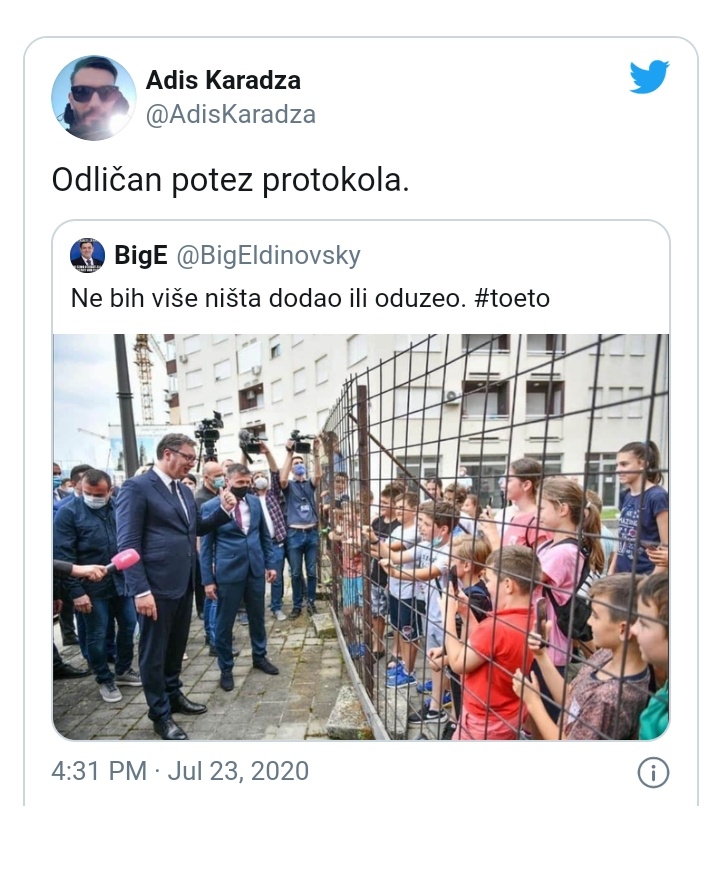
Task: Click the Twitter bird logo icon
Action: [x=649, y=76]
